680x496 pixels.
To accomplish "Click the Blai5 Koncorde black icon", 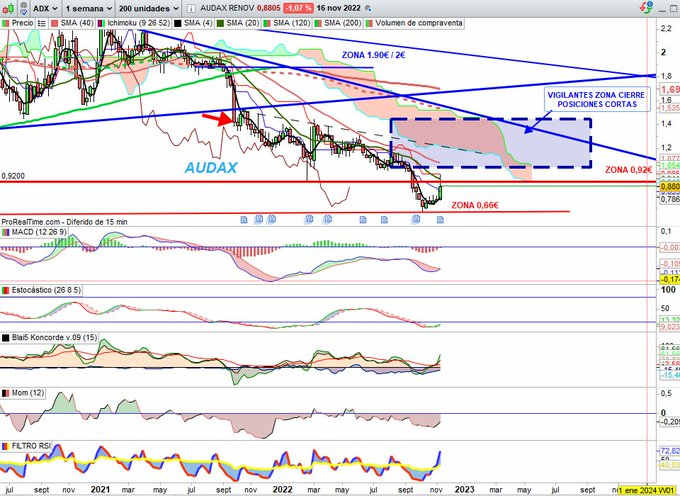I will (x=6, y=338).
